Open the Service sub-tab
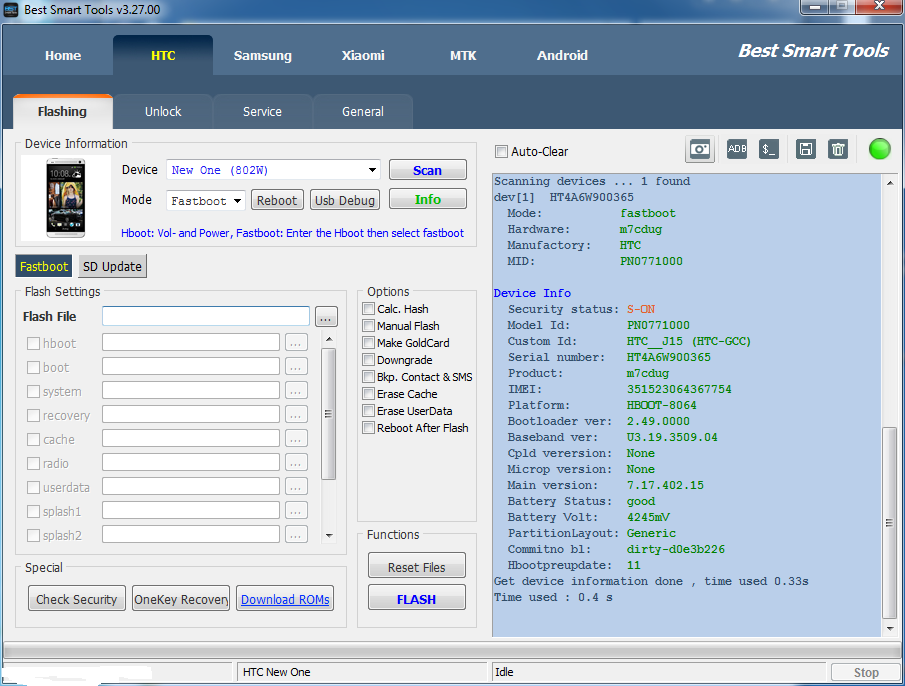905x686 pixels. click(x=263, y=111)
